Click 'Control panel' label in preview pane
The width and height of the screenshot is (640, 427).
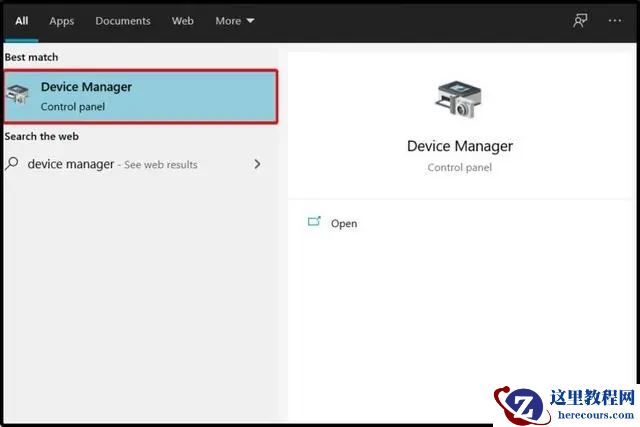point(460,167)
